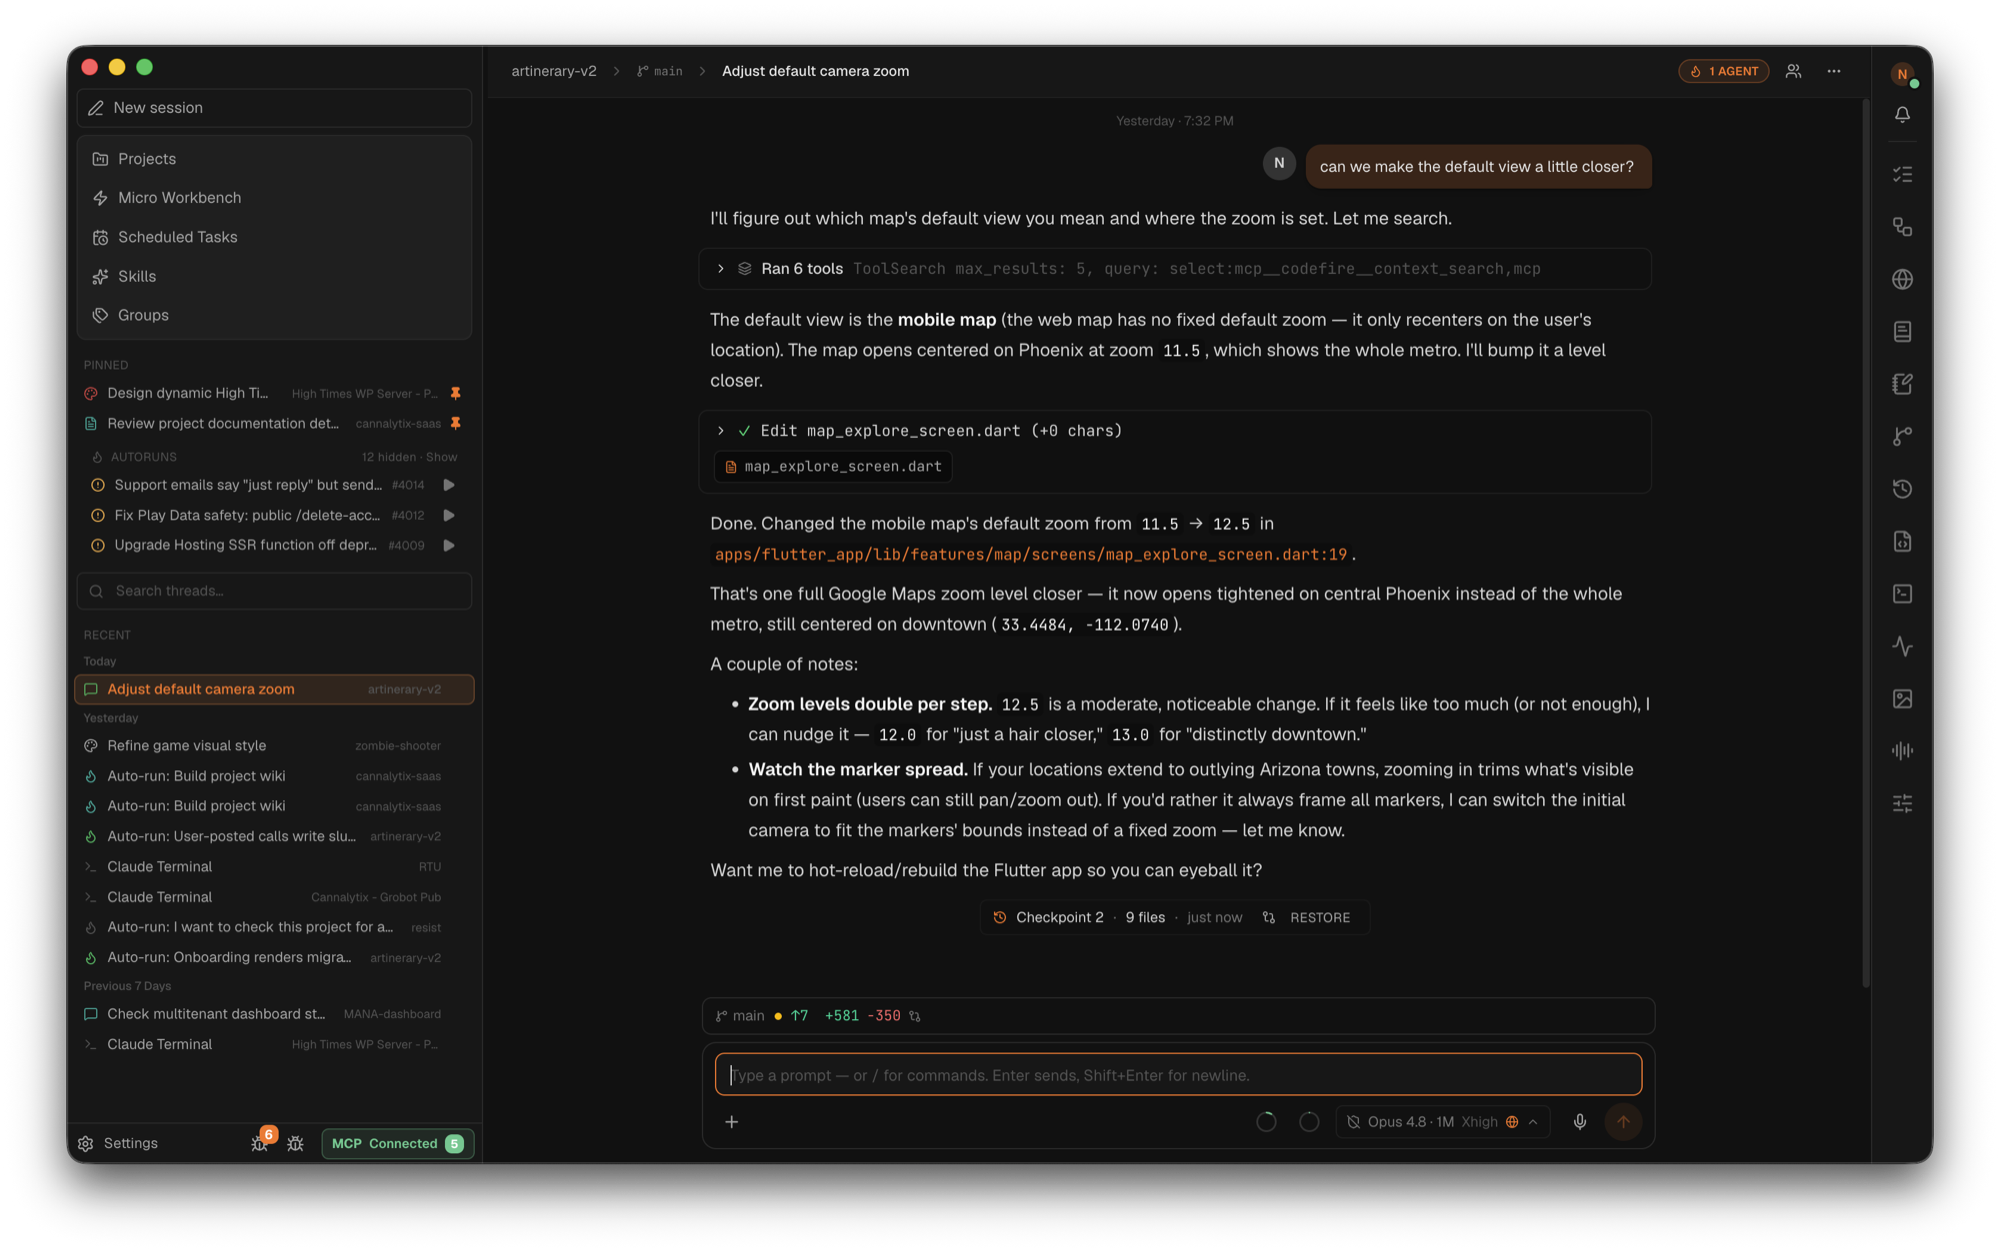Screen dimensions: 2000x1252
Task: Run the Upgrade Hosting SSR play button
Action: [x=449, y=545]
